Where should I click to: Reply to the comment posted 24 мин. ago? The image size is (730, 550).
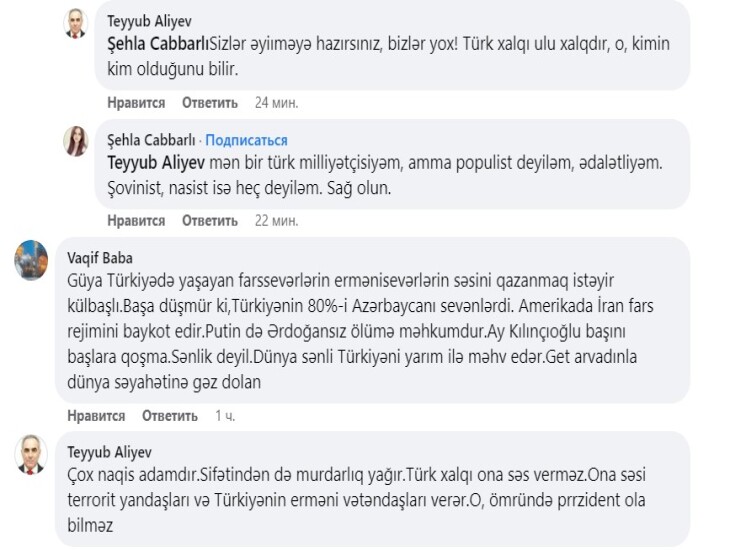[x=209, y=102]
